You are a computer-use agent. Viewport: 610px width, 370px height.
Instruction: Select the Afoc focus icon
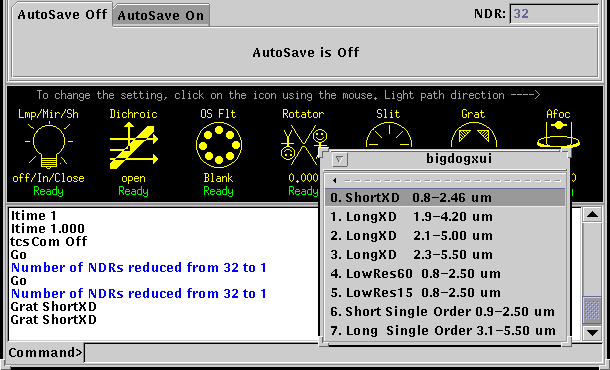pyautogui.click(x=558, y=134)
